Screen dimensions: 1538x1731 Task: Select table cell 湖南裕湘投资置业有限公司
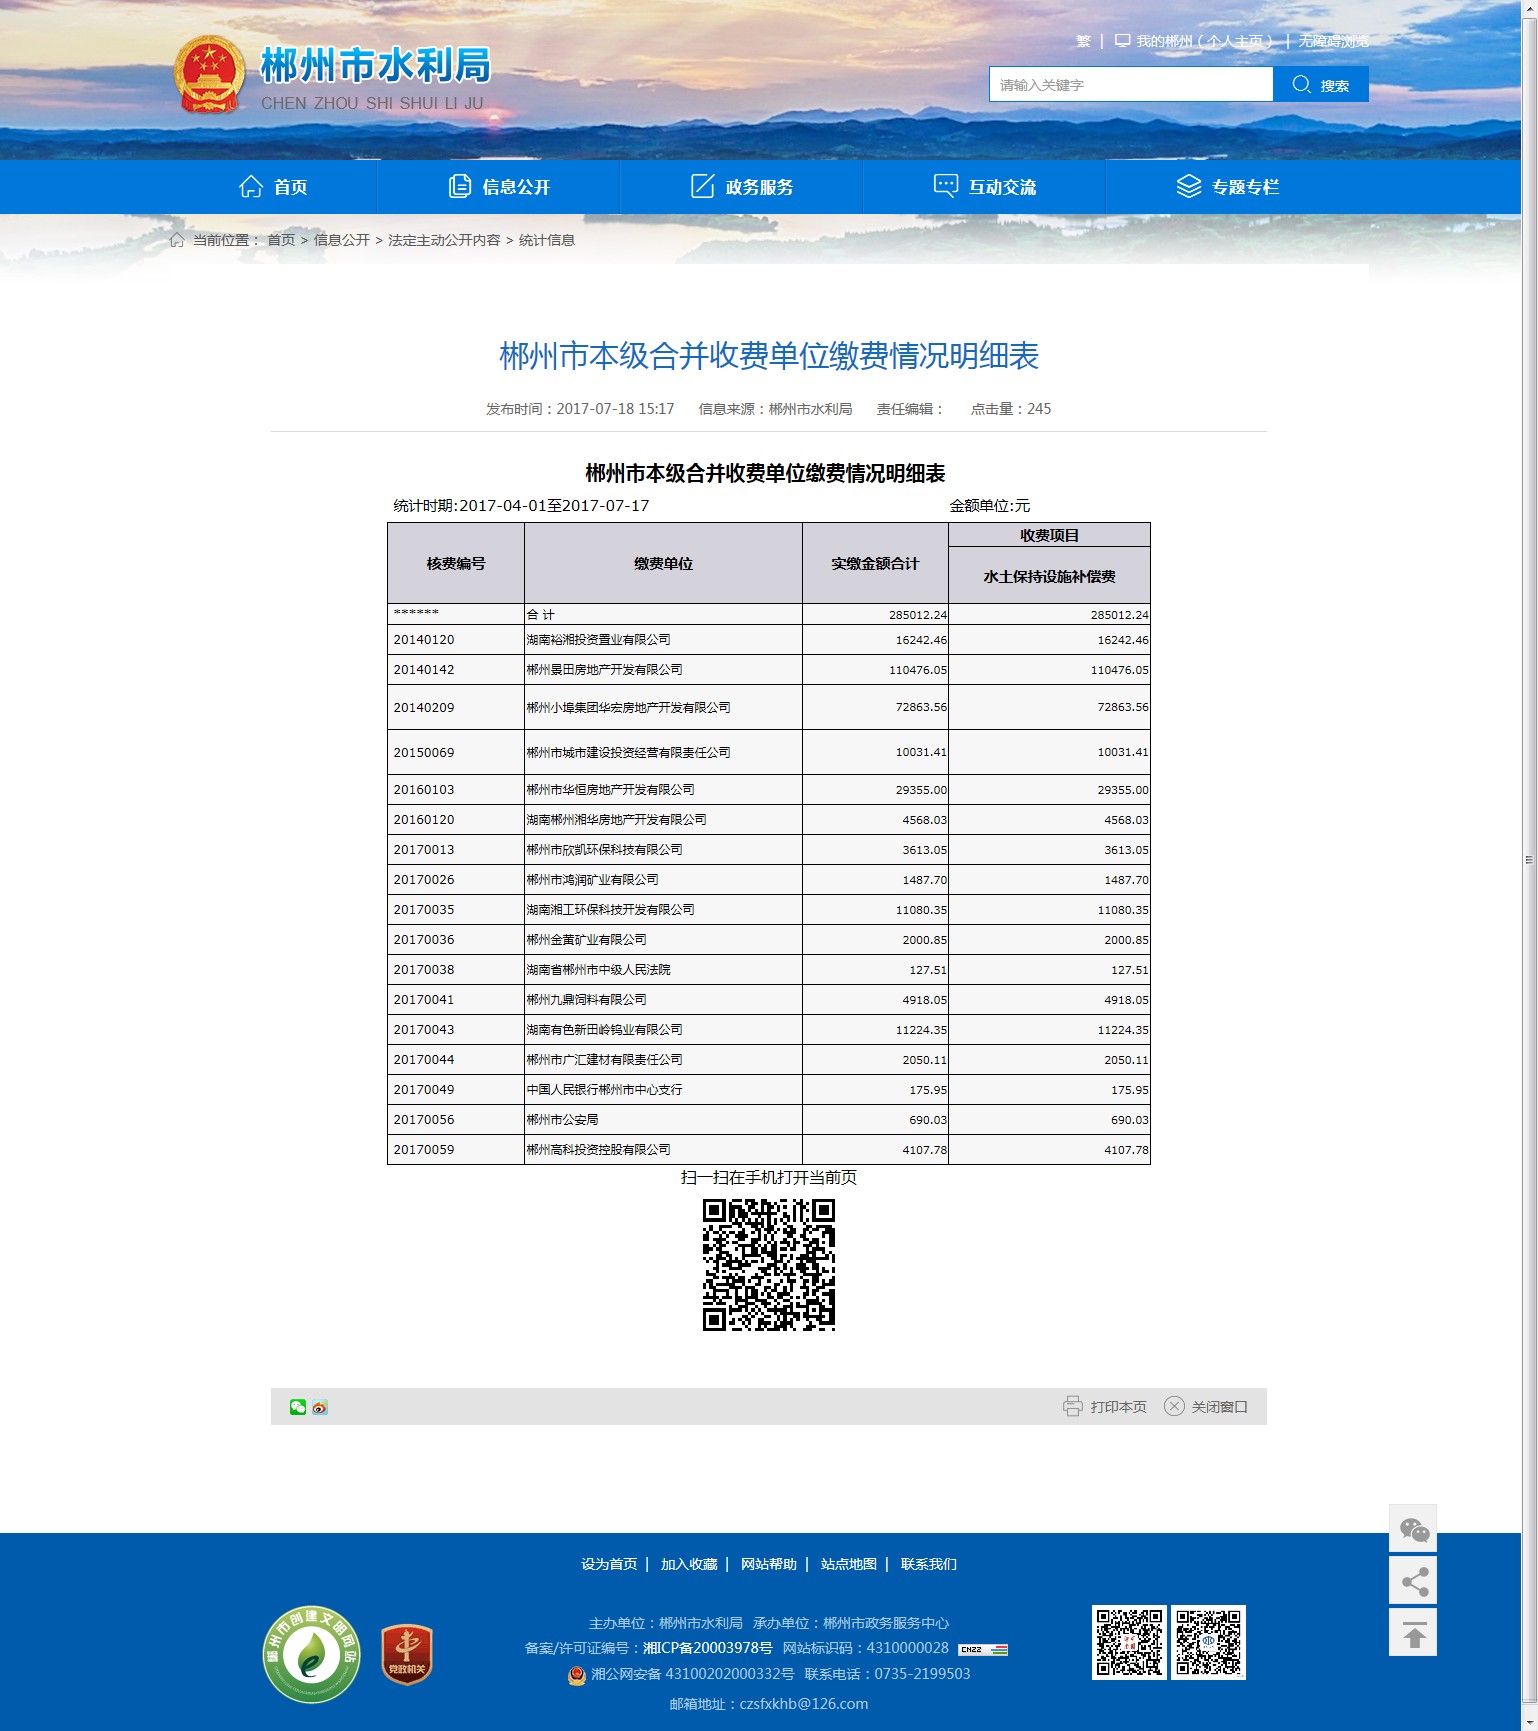click(x=663, y=640)
